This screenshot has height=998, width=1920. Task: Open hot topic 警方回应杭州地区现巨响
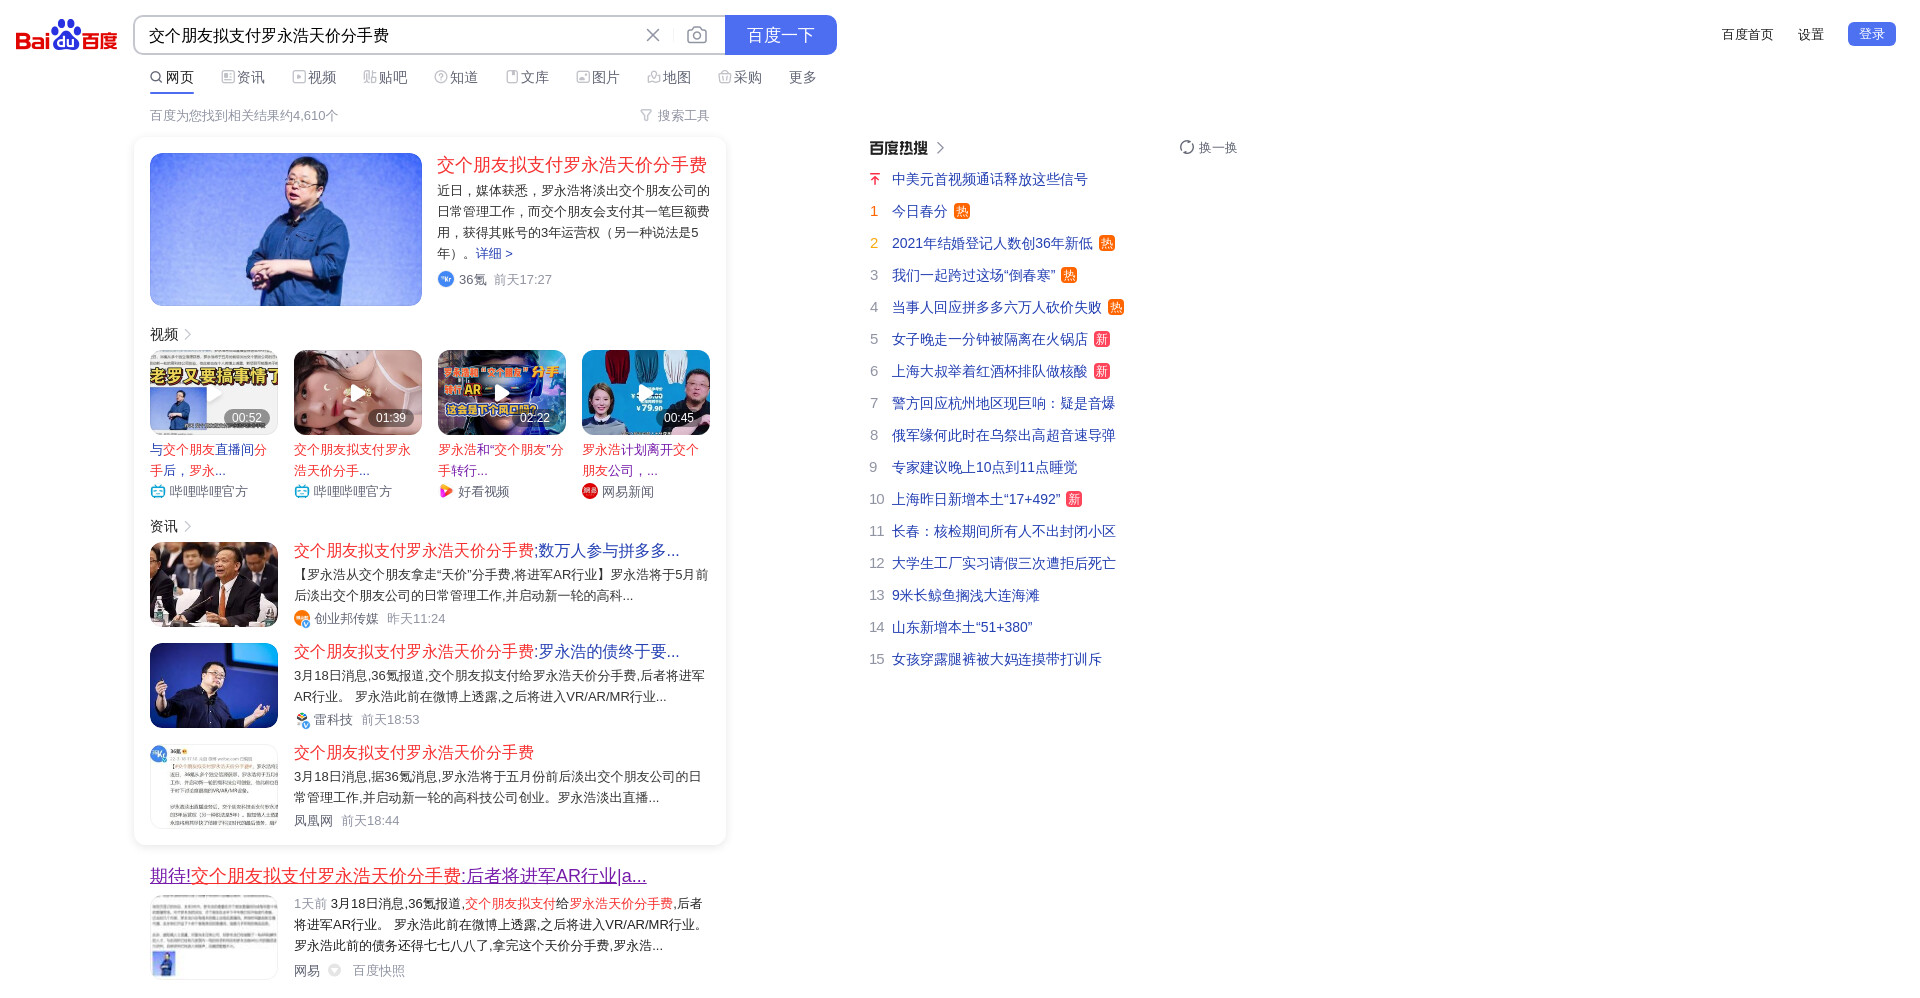(x=1003, y=404)
